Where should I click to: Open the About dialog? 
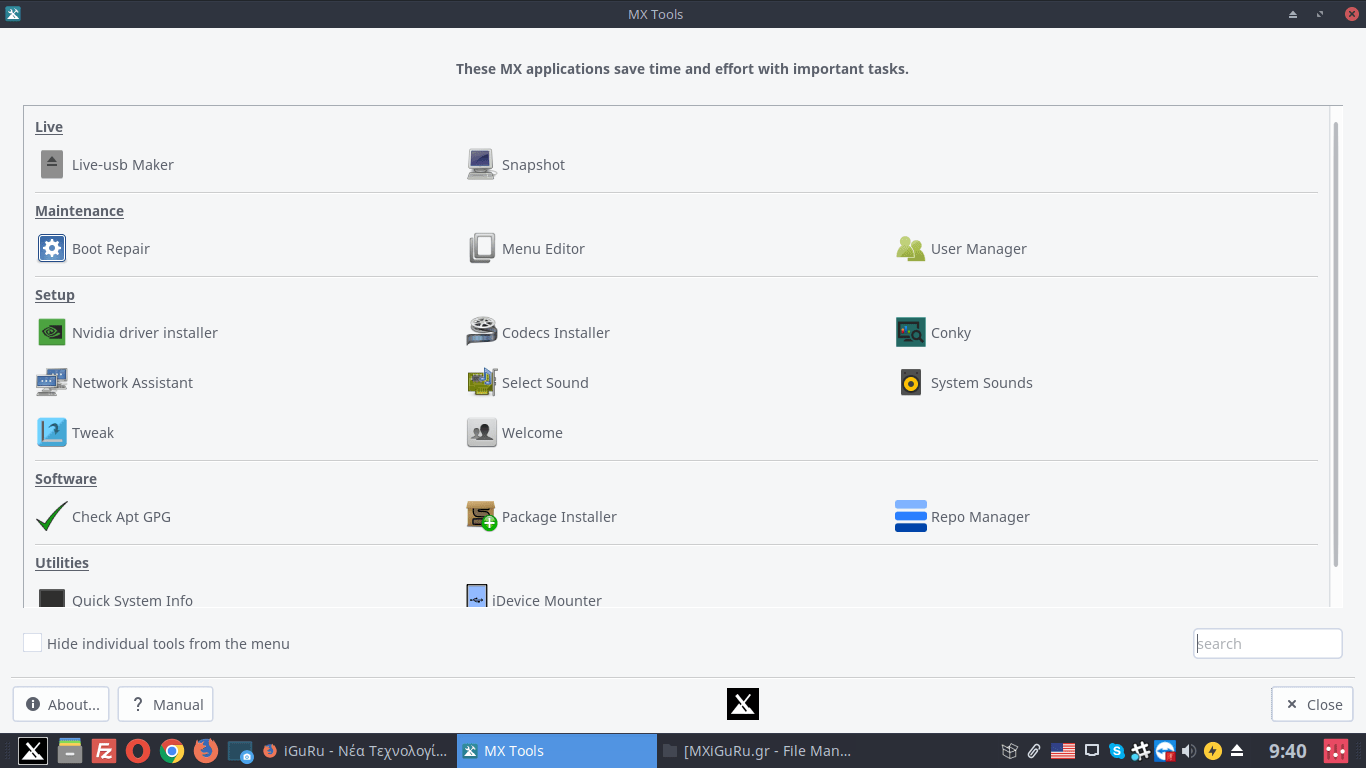(63, 705)
